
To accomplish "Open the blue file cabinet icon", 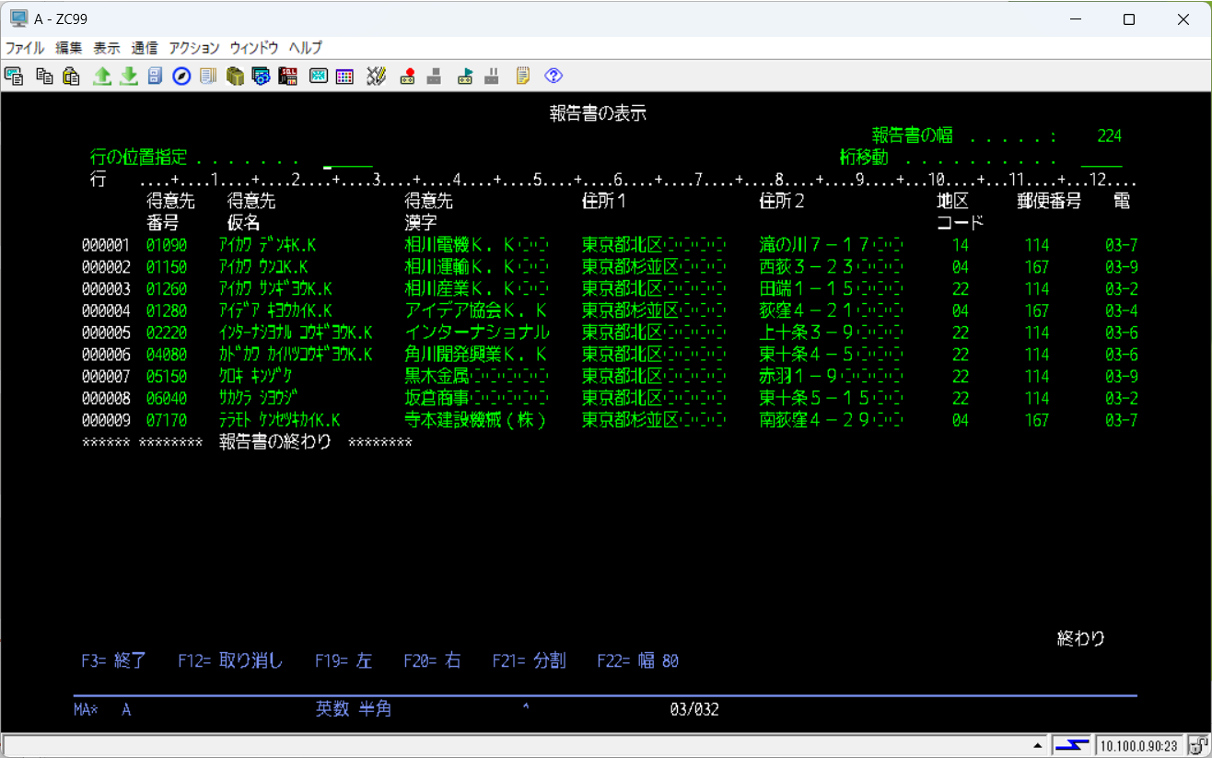I will point(155,76).
